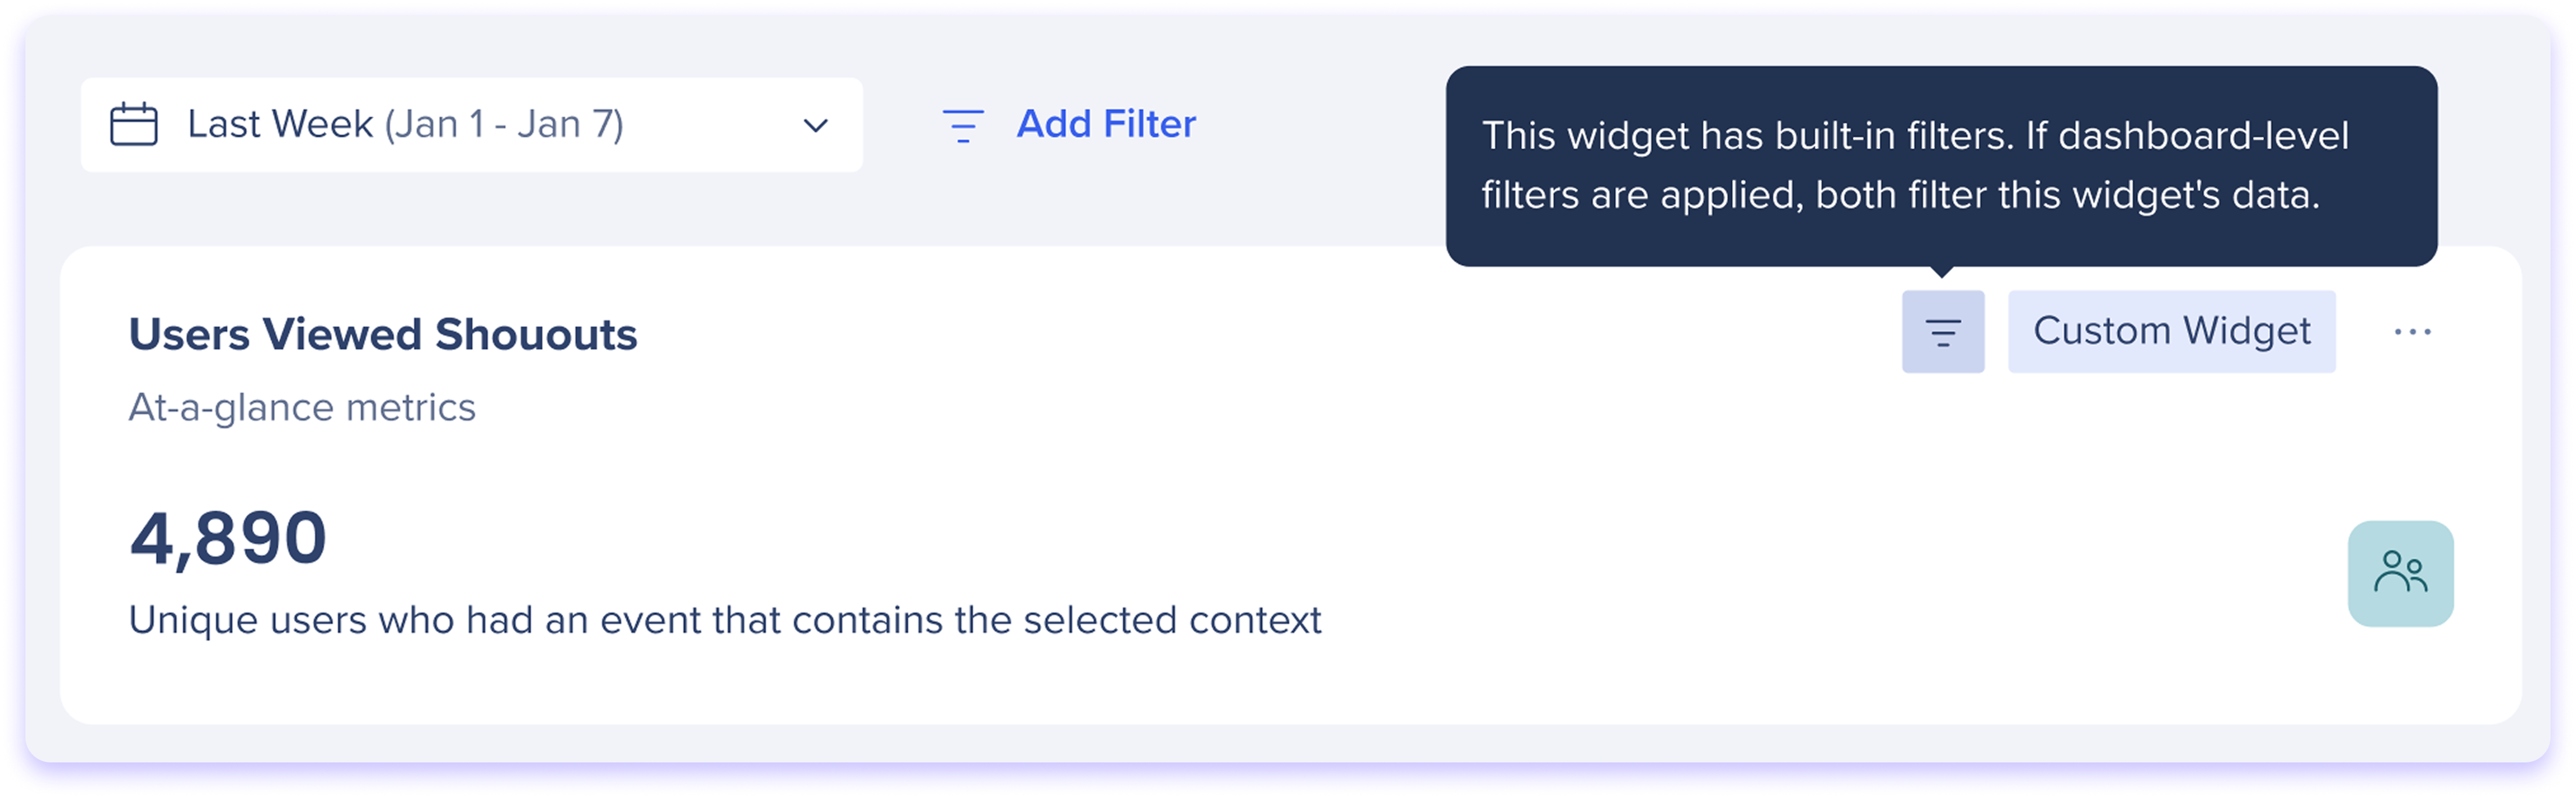Click the Custom Widget badge
Image resolution: width=2576 pixels, height=798 pixels.
click(x=2172, y=332)
